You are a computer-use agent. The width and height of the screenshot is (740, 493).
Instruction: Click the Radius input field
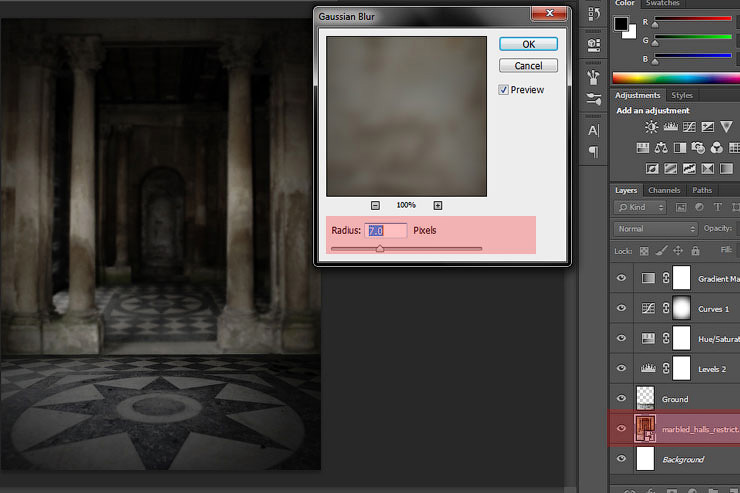pos(386,231)
